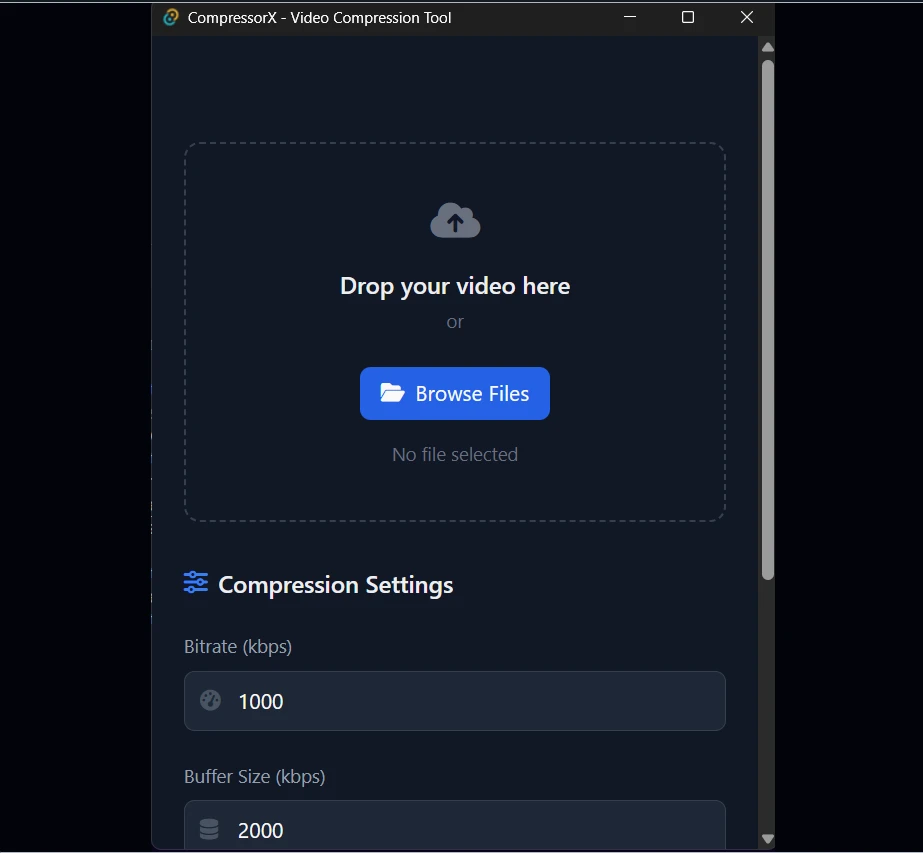Click the folder icon inside Browse Files button
Image resolution: width=923 pixels, height=853 pixels.
pyautogui.click(x=394, y=393)
